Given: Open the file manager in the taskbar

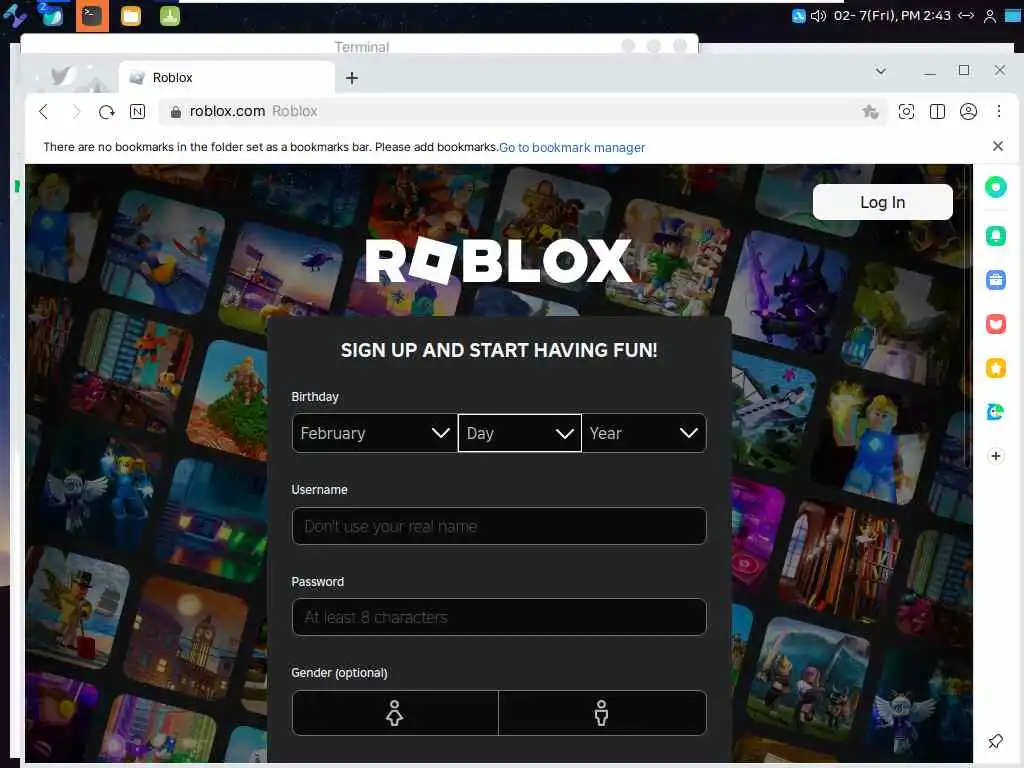Looking at the screenshot, I should [x=131, y=16].
